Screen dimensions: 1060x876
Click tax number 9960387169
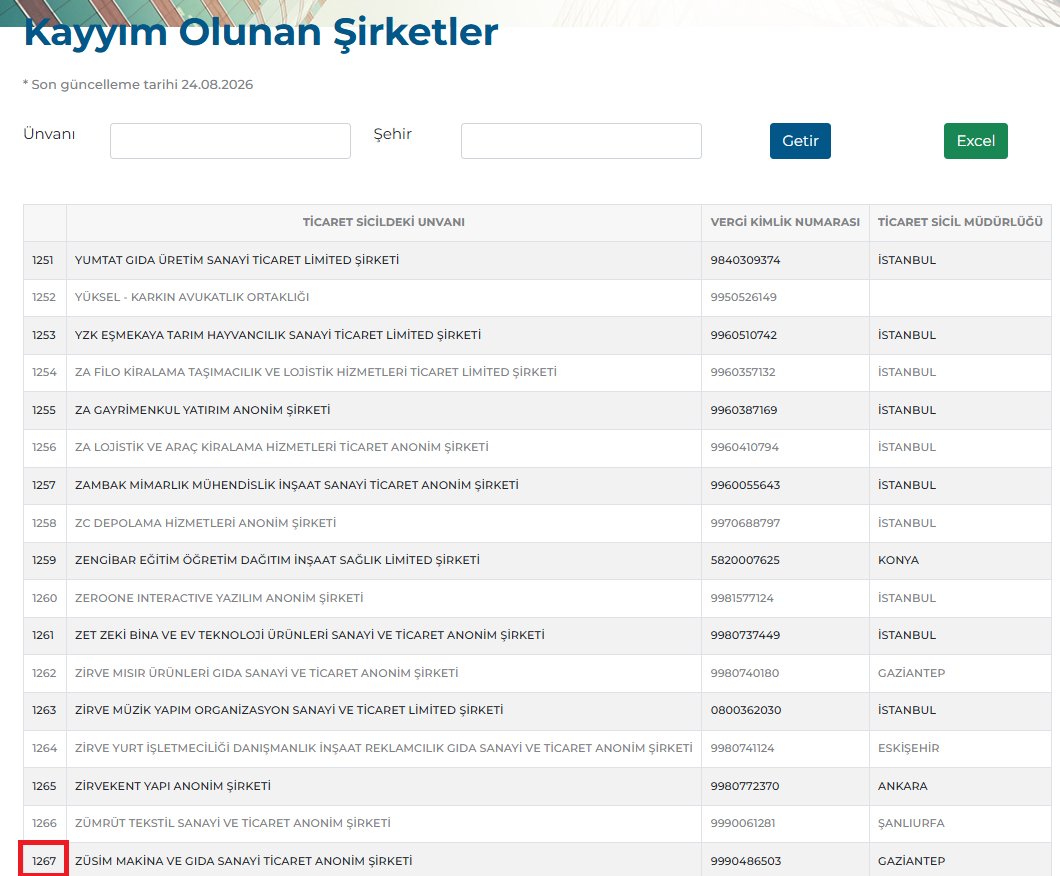tap(744, 410)
